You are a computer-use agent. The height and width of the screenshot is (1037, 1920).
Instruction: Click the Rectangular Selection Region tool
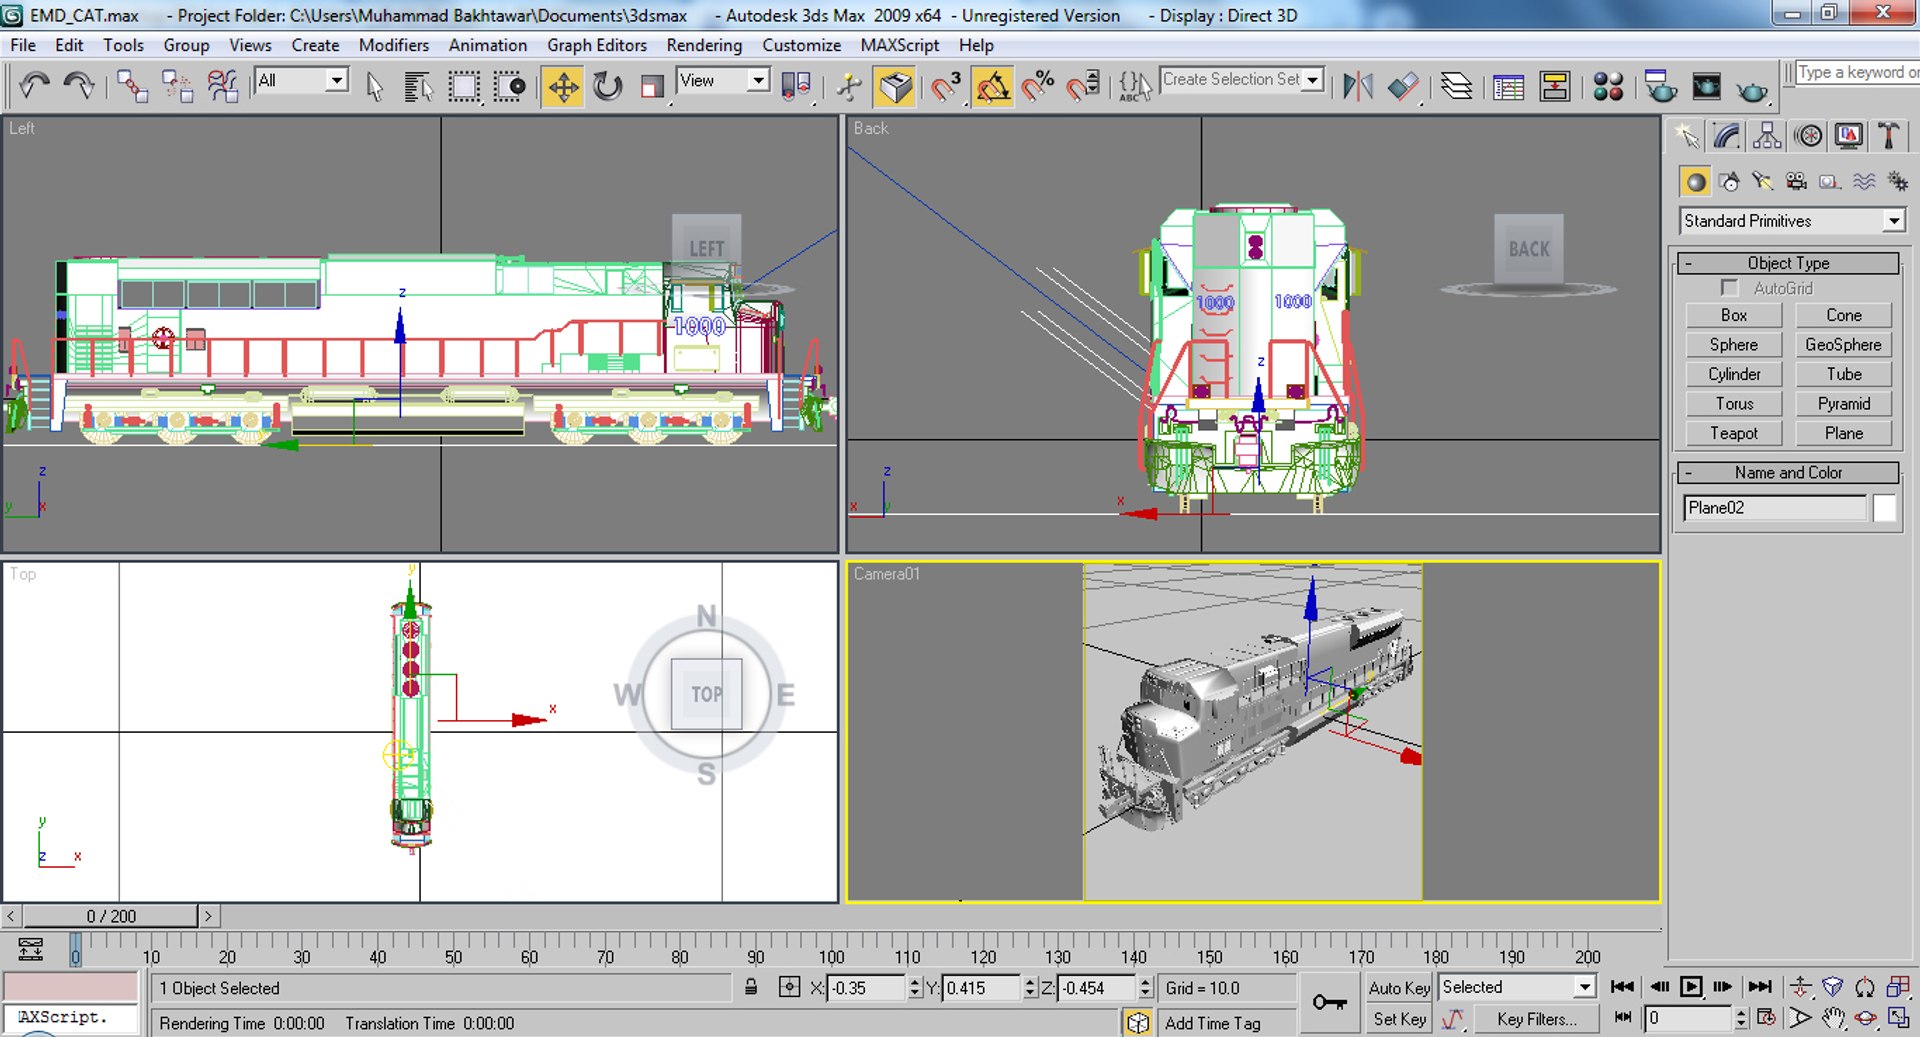[x=464, y=86]
